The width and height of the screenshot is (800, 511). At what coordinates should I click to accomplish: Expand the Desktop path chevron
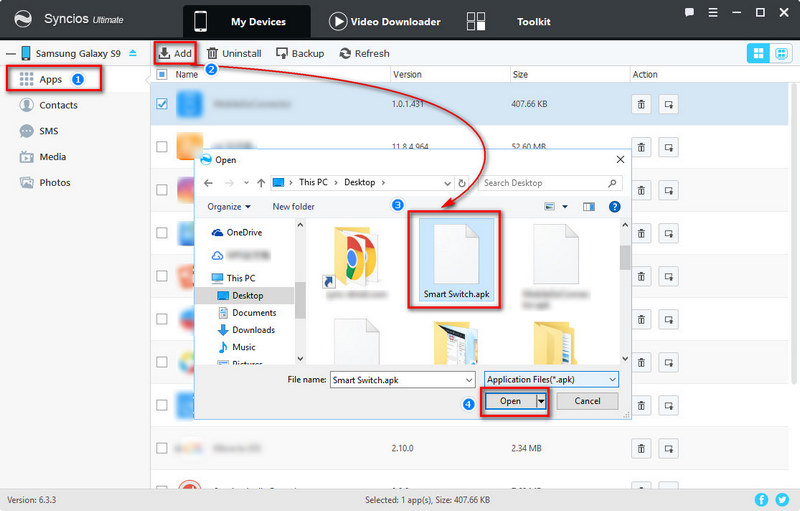pyautogui.click(x=383, y=183)
